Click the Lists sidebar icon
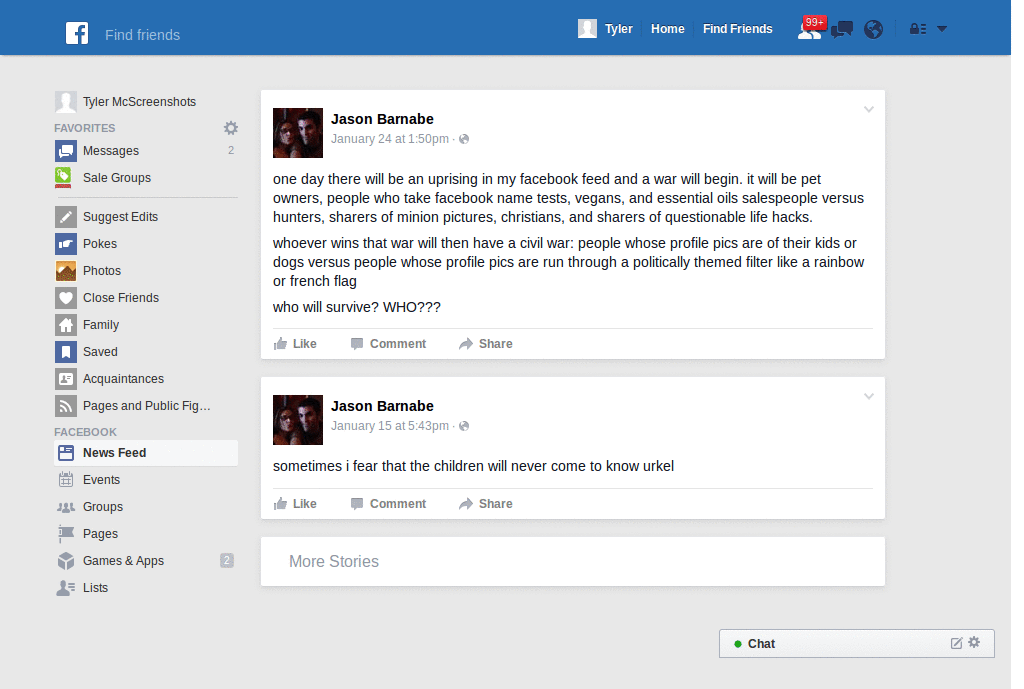Screen dimensions: 1024x689 [66, 588]
